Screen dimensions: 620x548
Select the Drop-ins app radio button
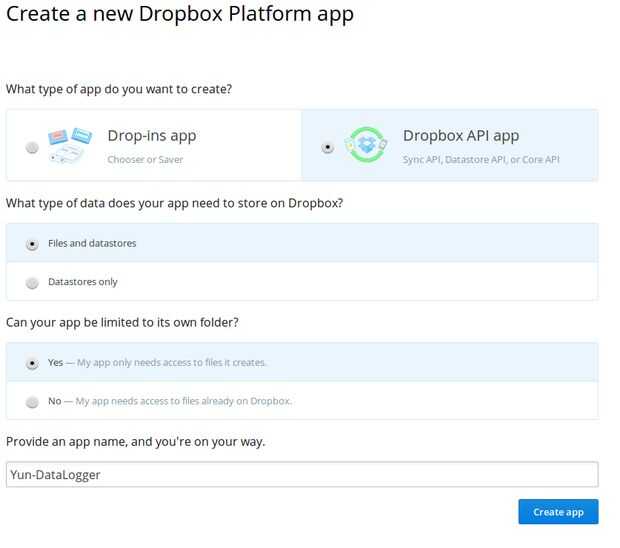pos(32,147)
